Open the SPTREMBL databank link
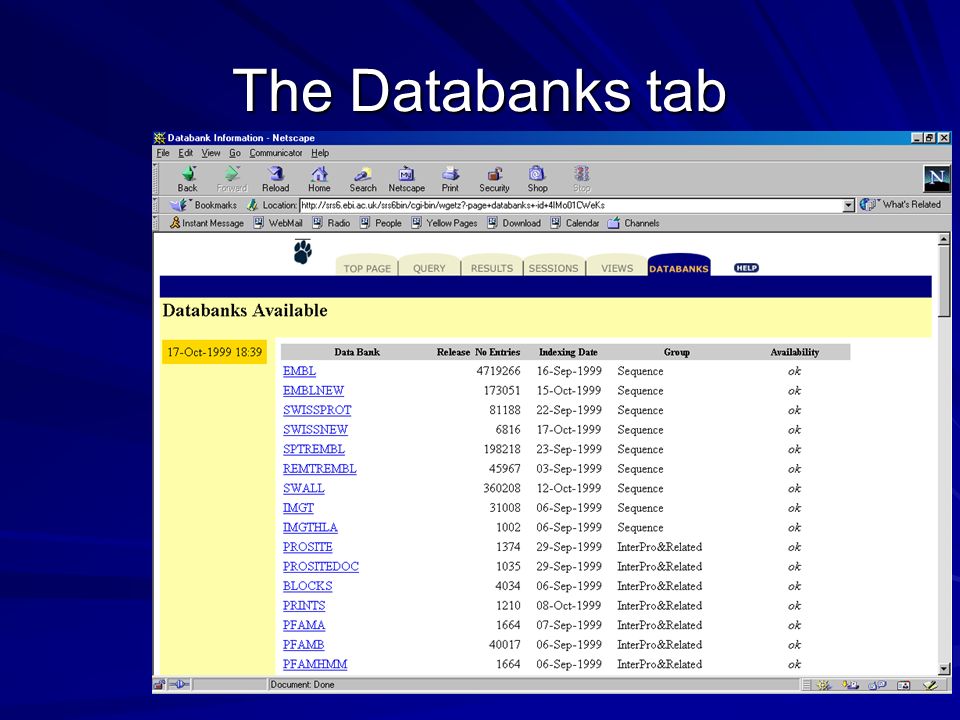The height and width of the screenshot is (720, 960). (x=313, y=449)
